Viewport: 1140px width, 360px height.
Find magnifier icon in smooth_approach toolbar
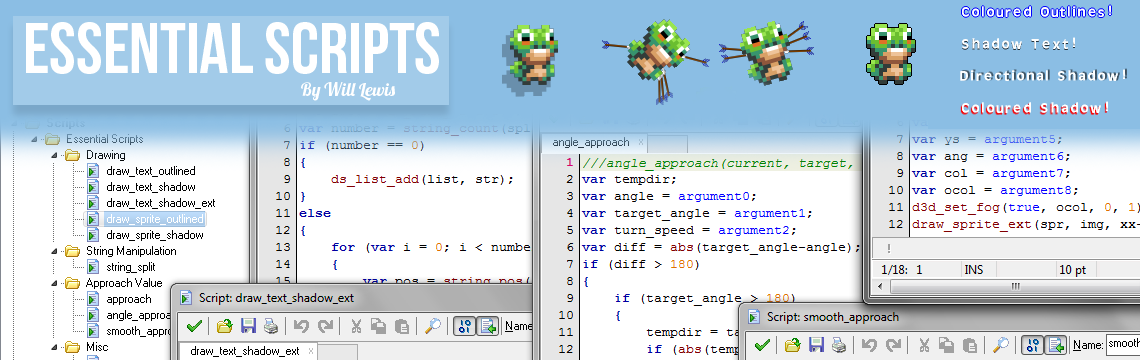pos(1000,344)
